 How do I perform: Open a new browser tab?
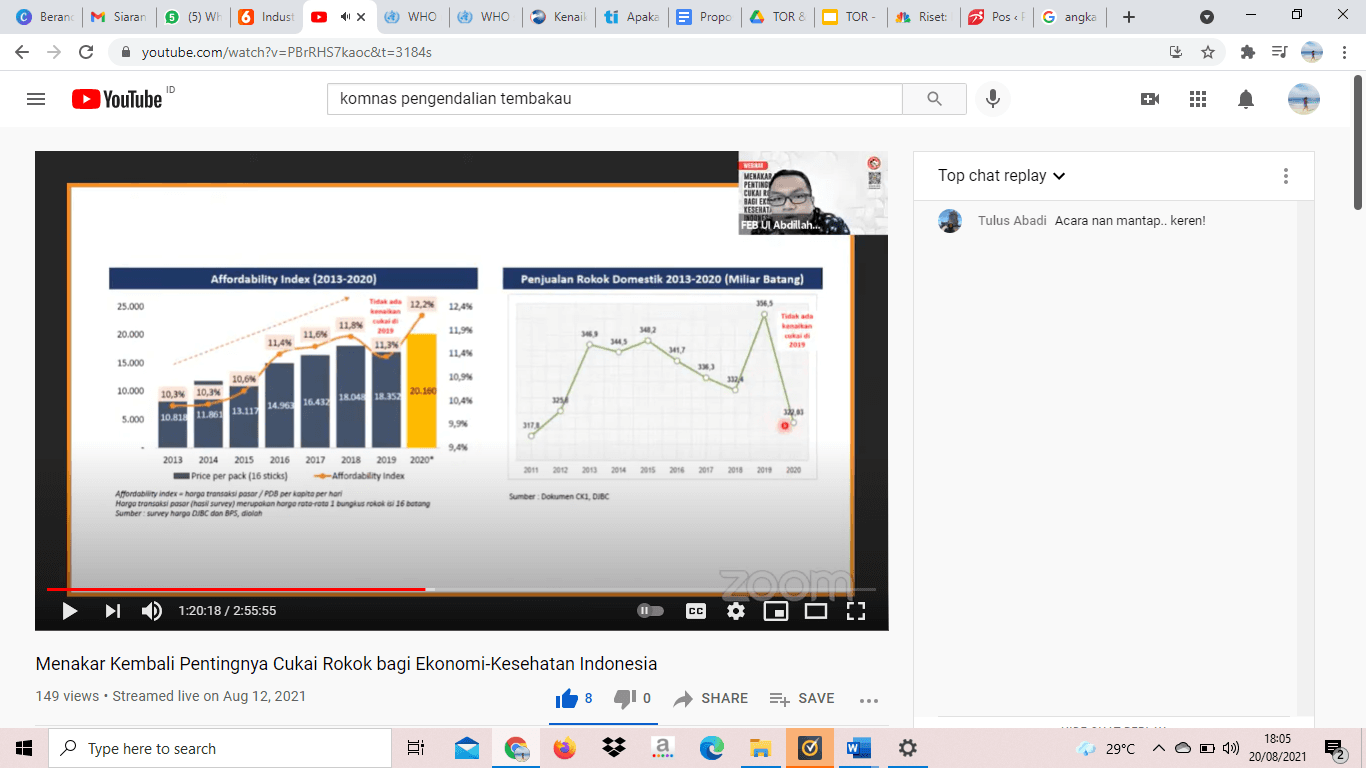point(1129,17)
